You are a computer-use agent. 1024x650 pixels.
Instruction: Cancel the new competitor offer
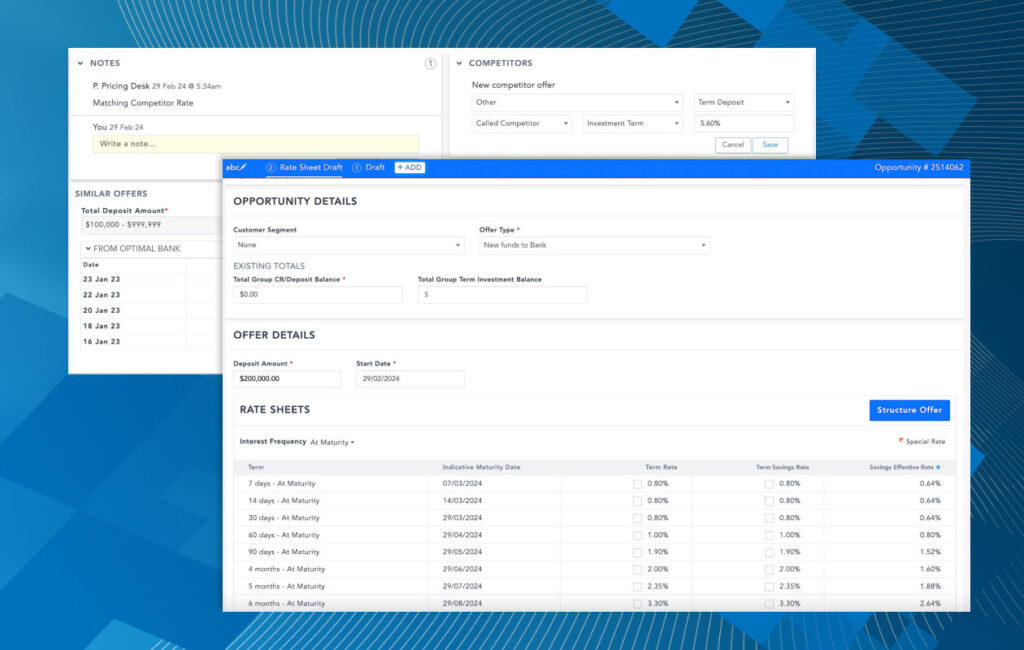733,145
